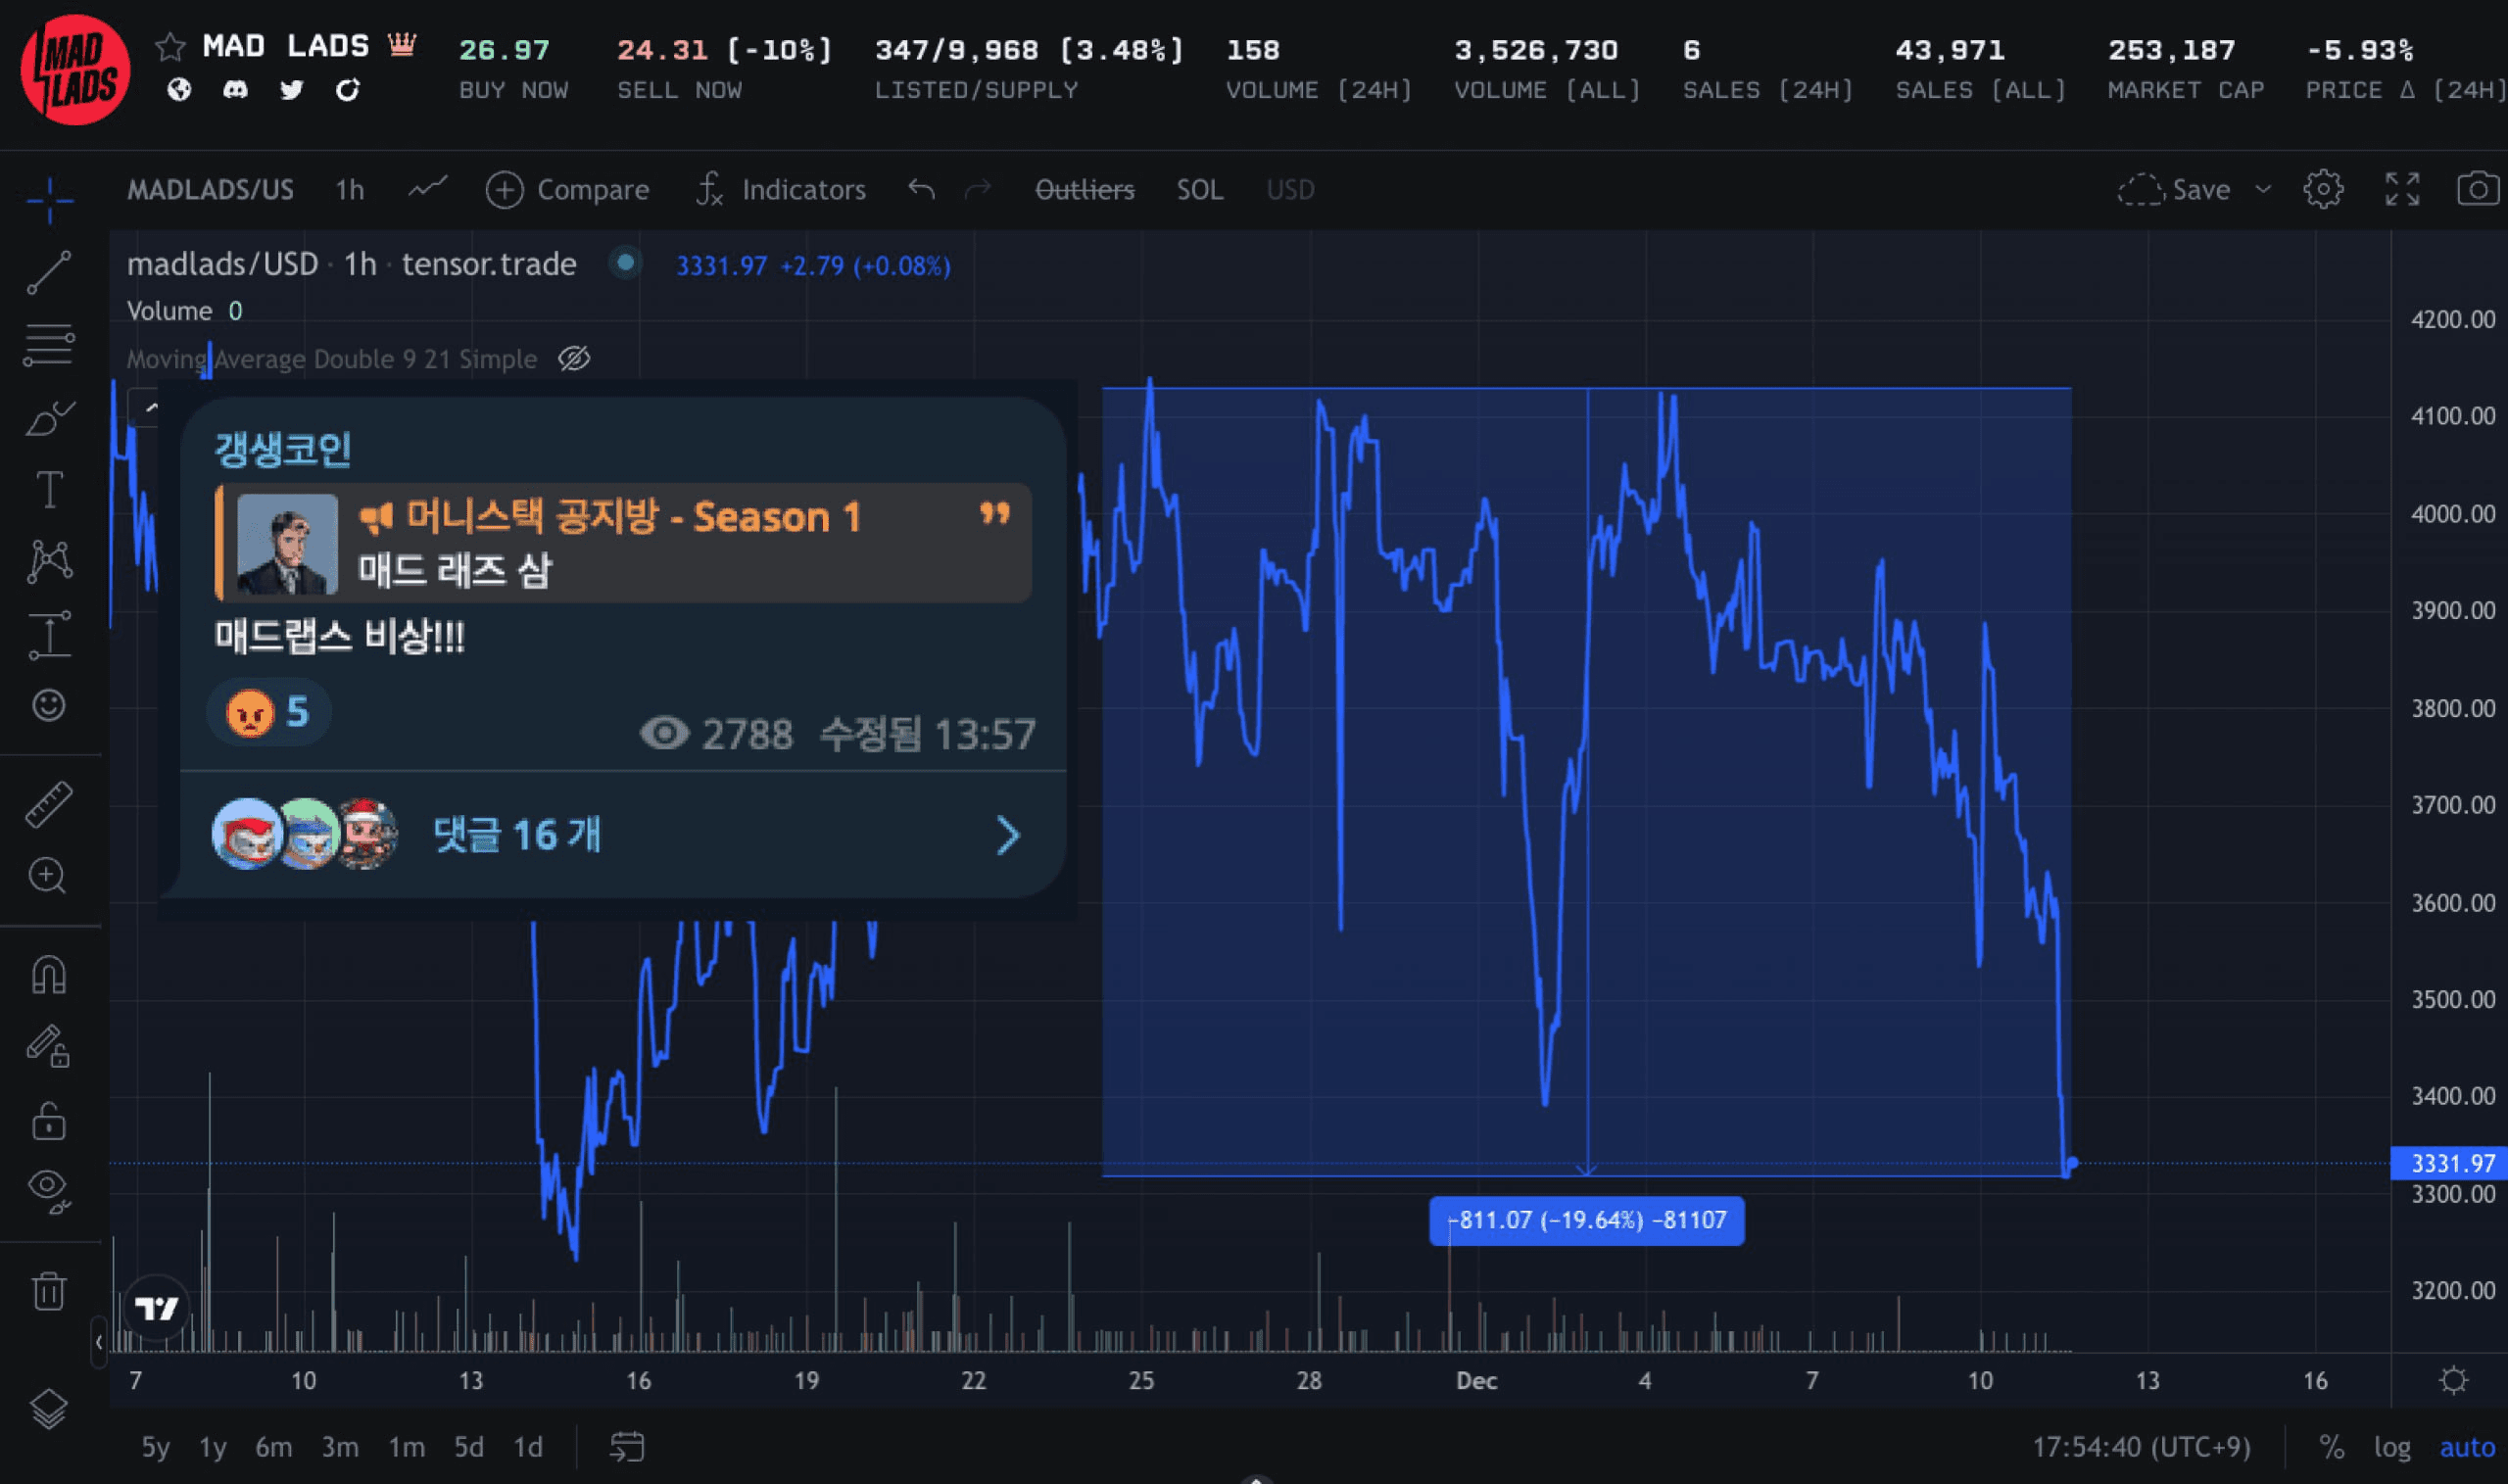Select the text annotation tool
This screenshot has width=2508, height=1484.
(x=48, y=489)
